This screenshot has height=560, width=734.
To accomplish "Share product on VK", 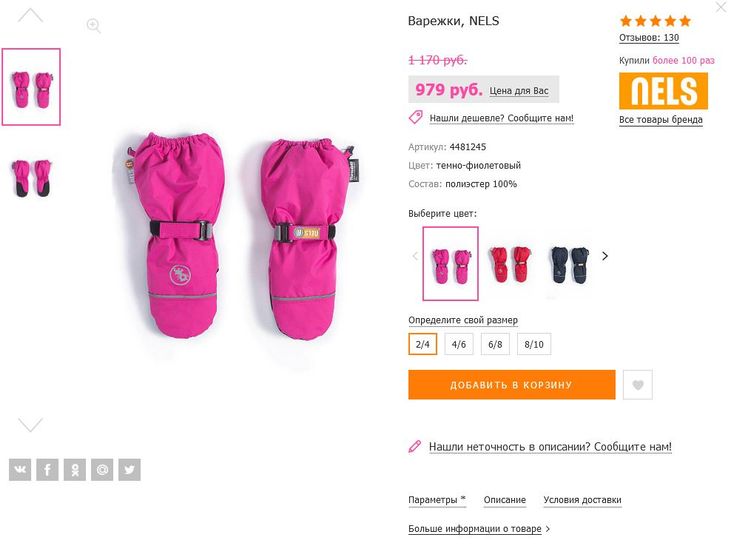I will (20, 470).
